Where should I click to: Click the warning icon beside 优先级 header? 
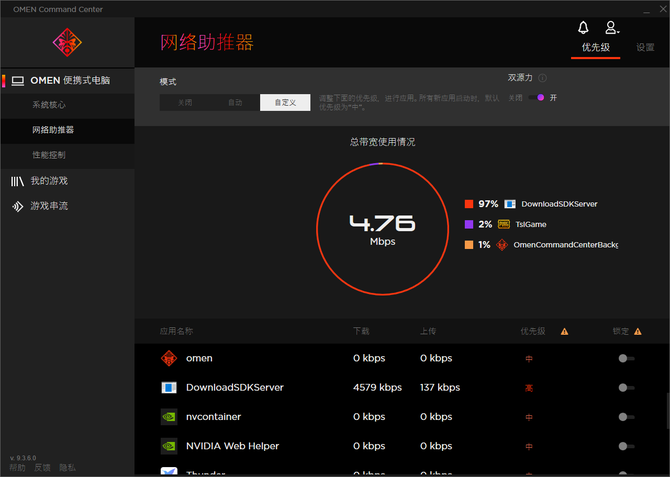(564, 331)
